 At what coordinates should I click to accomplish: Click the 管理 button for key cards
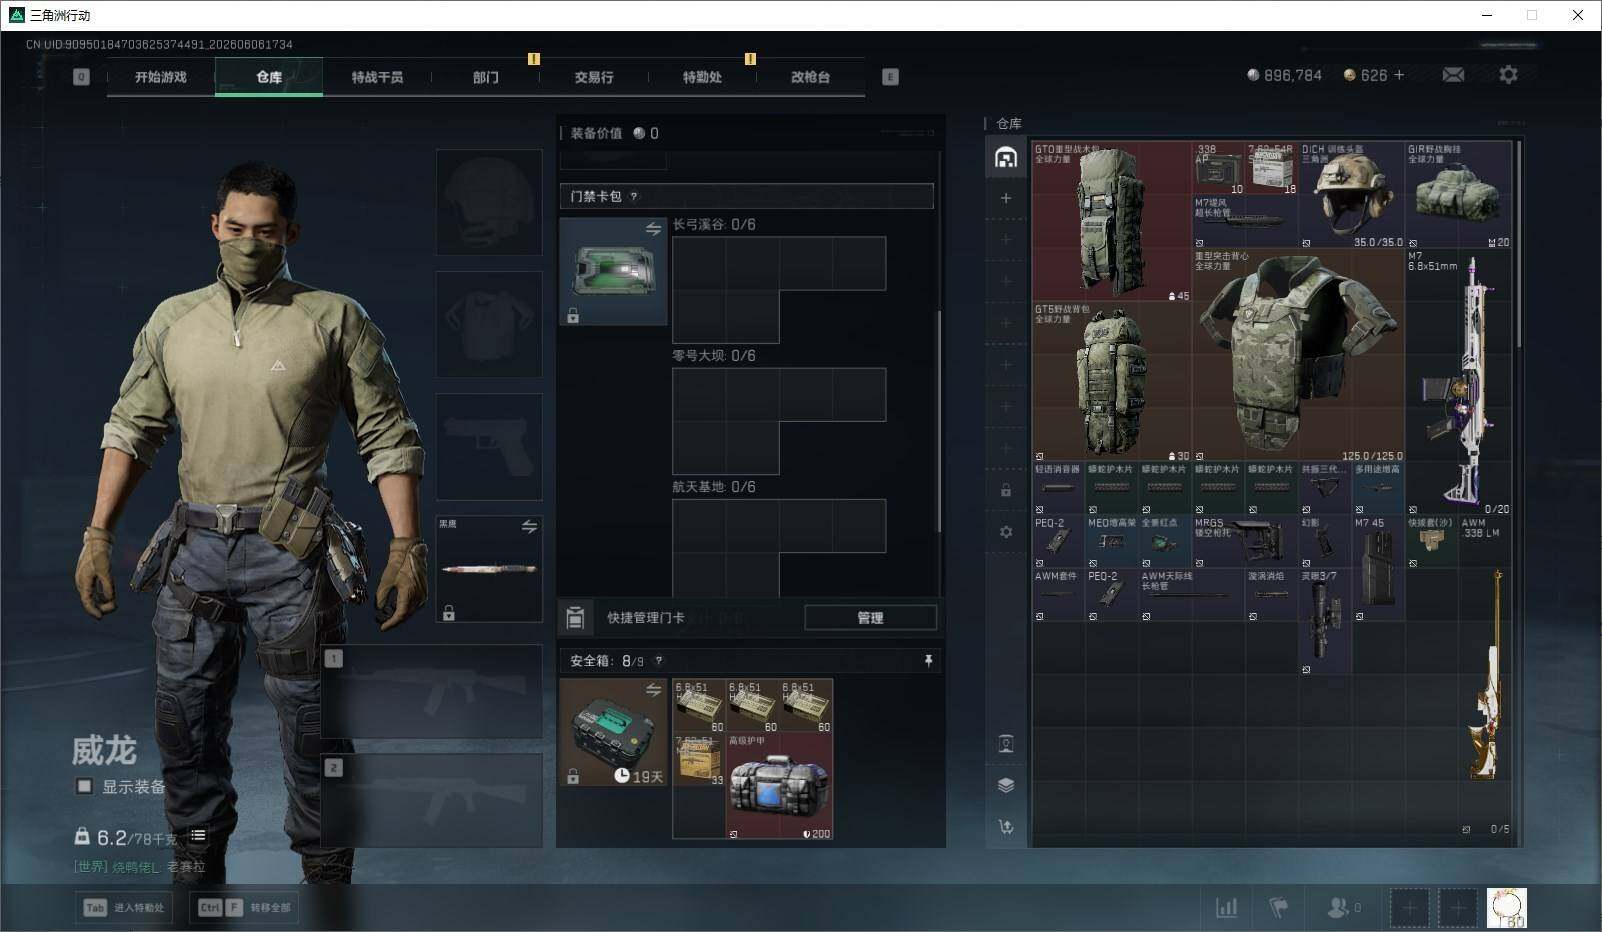[870, 618]
